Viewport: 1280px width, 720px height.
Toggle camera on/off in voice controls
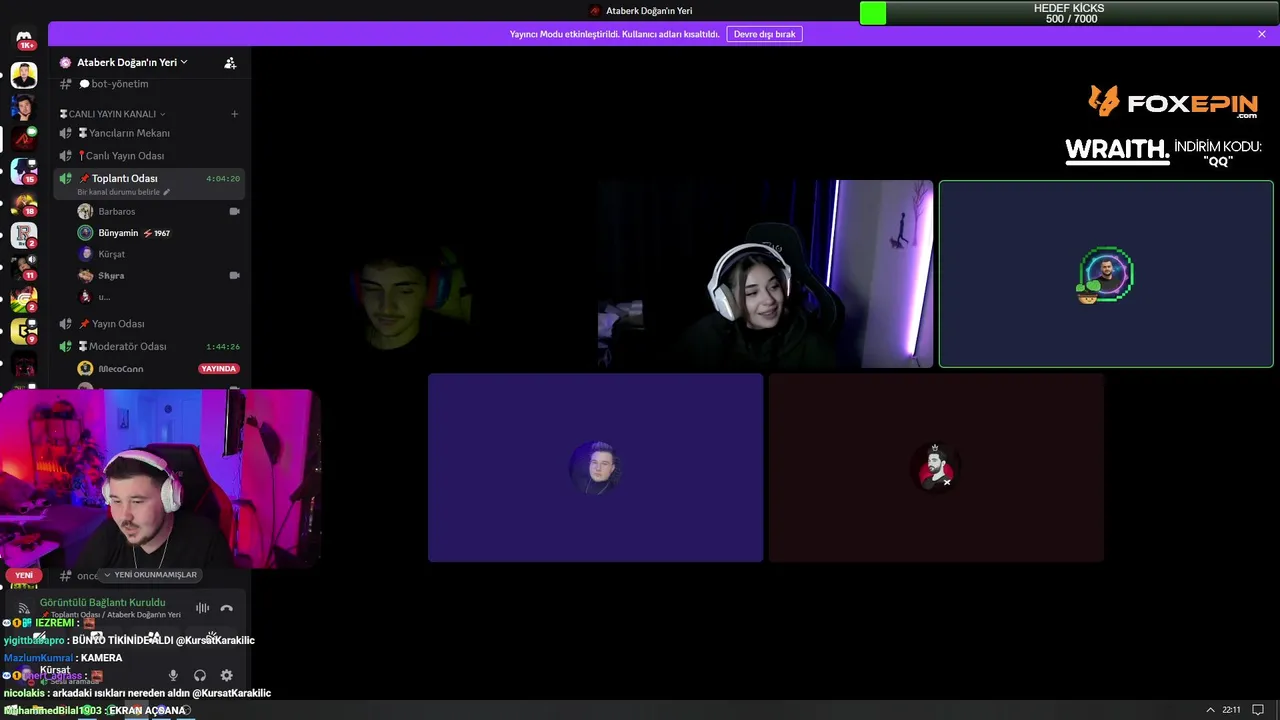pos(39,636)
